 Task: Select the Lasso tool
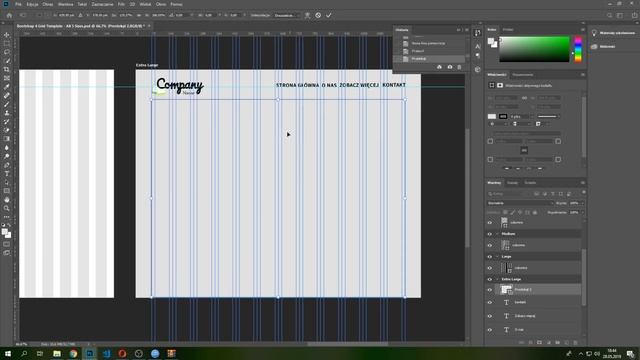[7, 52]
